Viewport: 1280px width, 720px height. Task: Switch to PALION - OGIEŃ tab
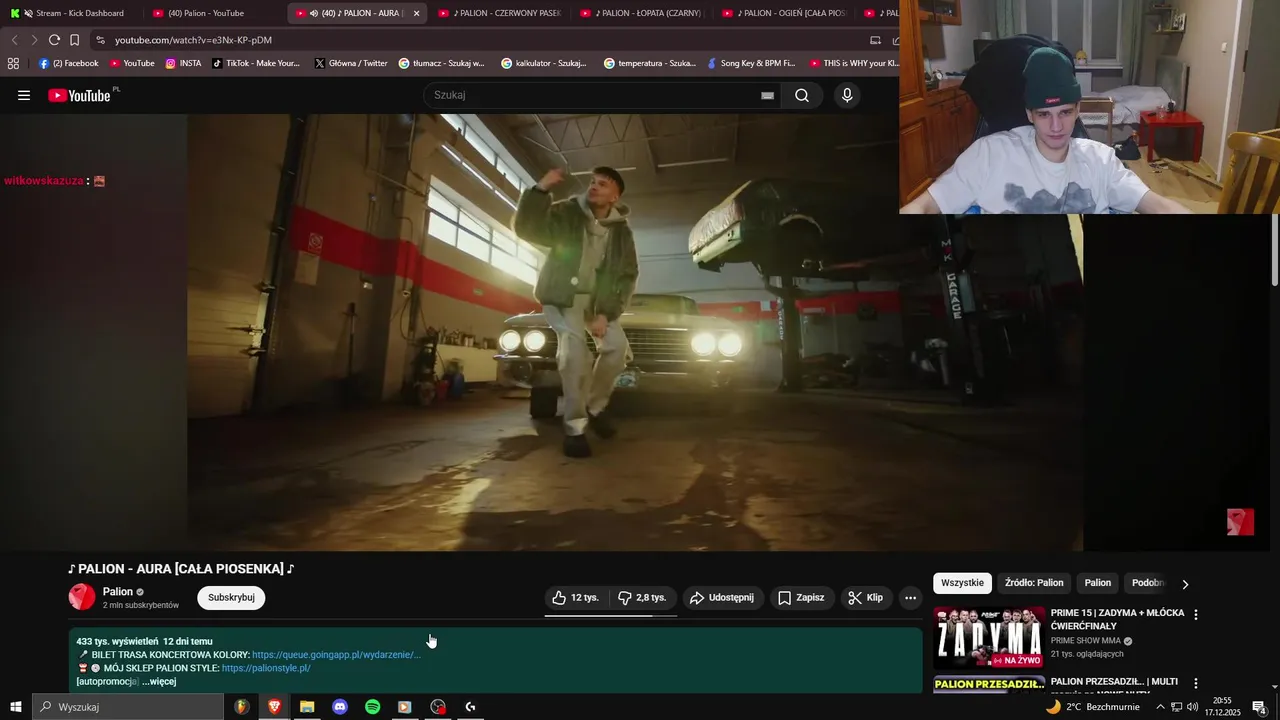[x=784, y=13]
